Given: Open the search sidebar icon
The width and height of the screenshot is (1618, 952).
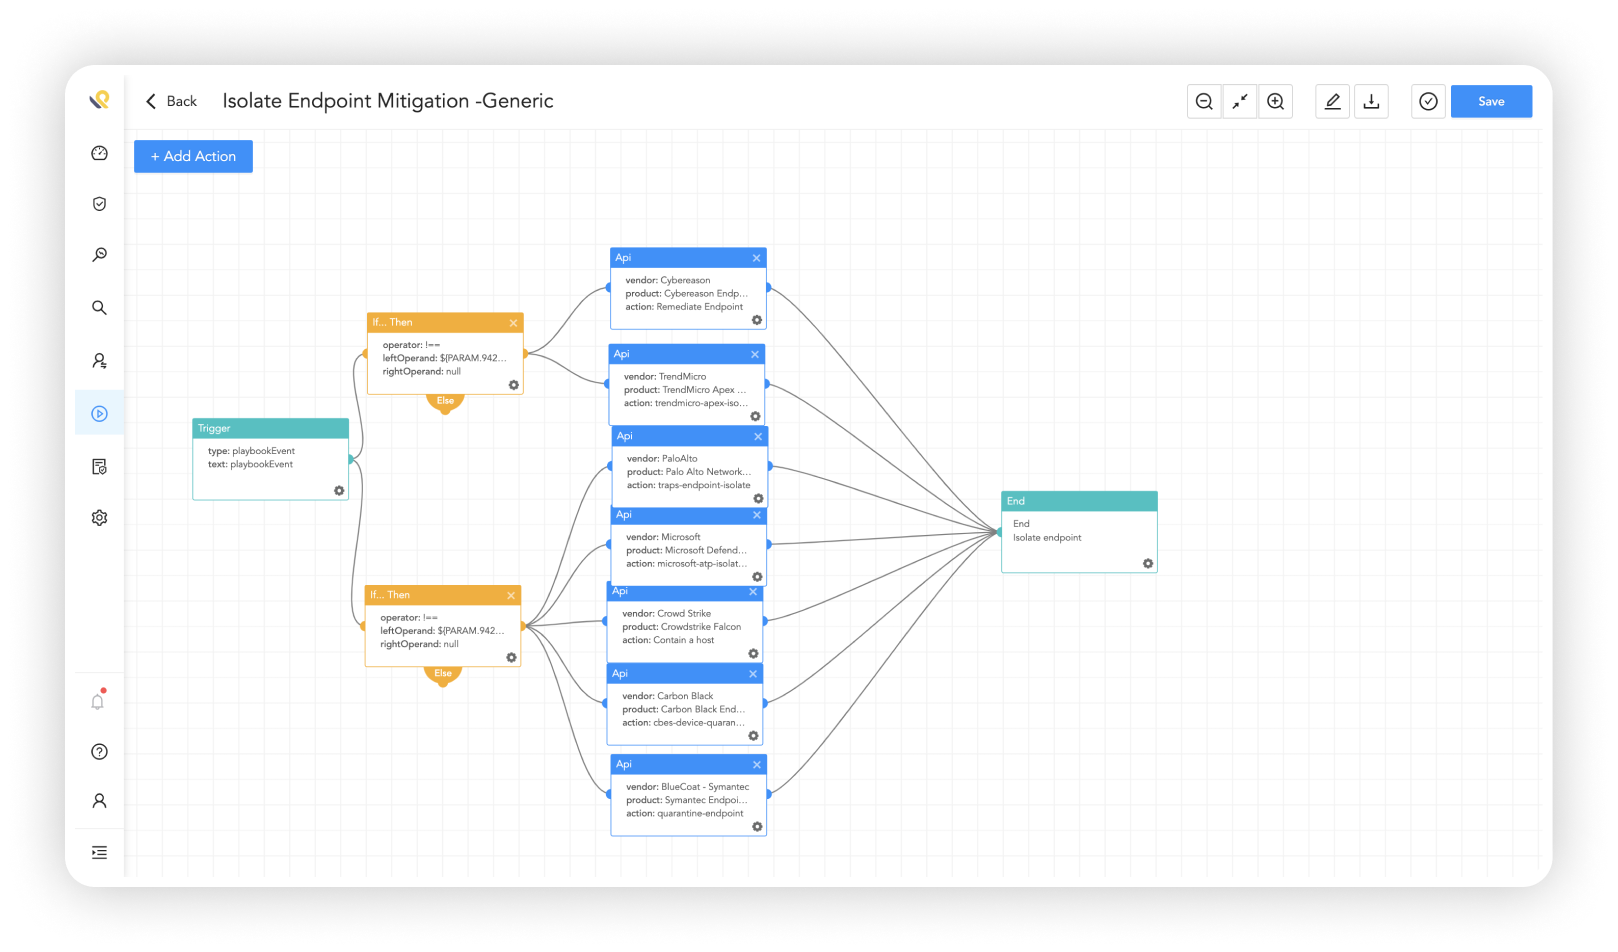Looking at the screenshot, I should click(99, 308).
